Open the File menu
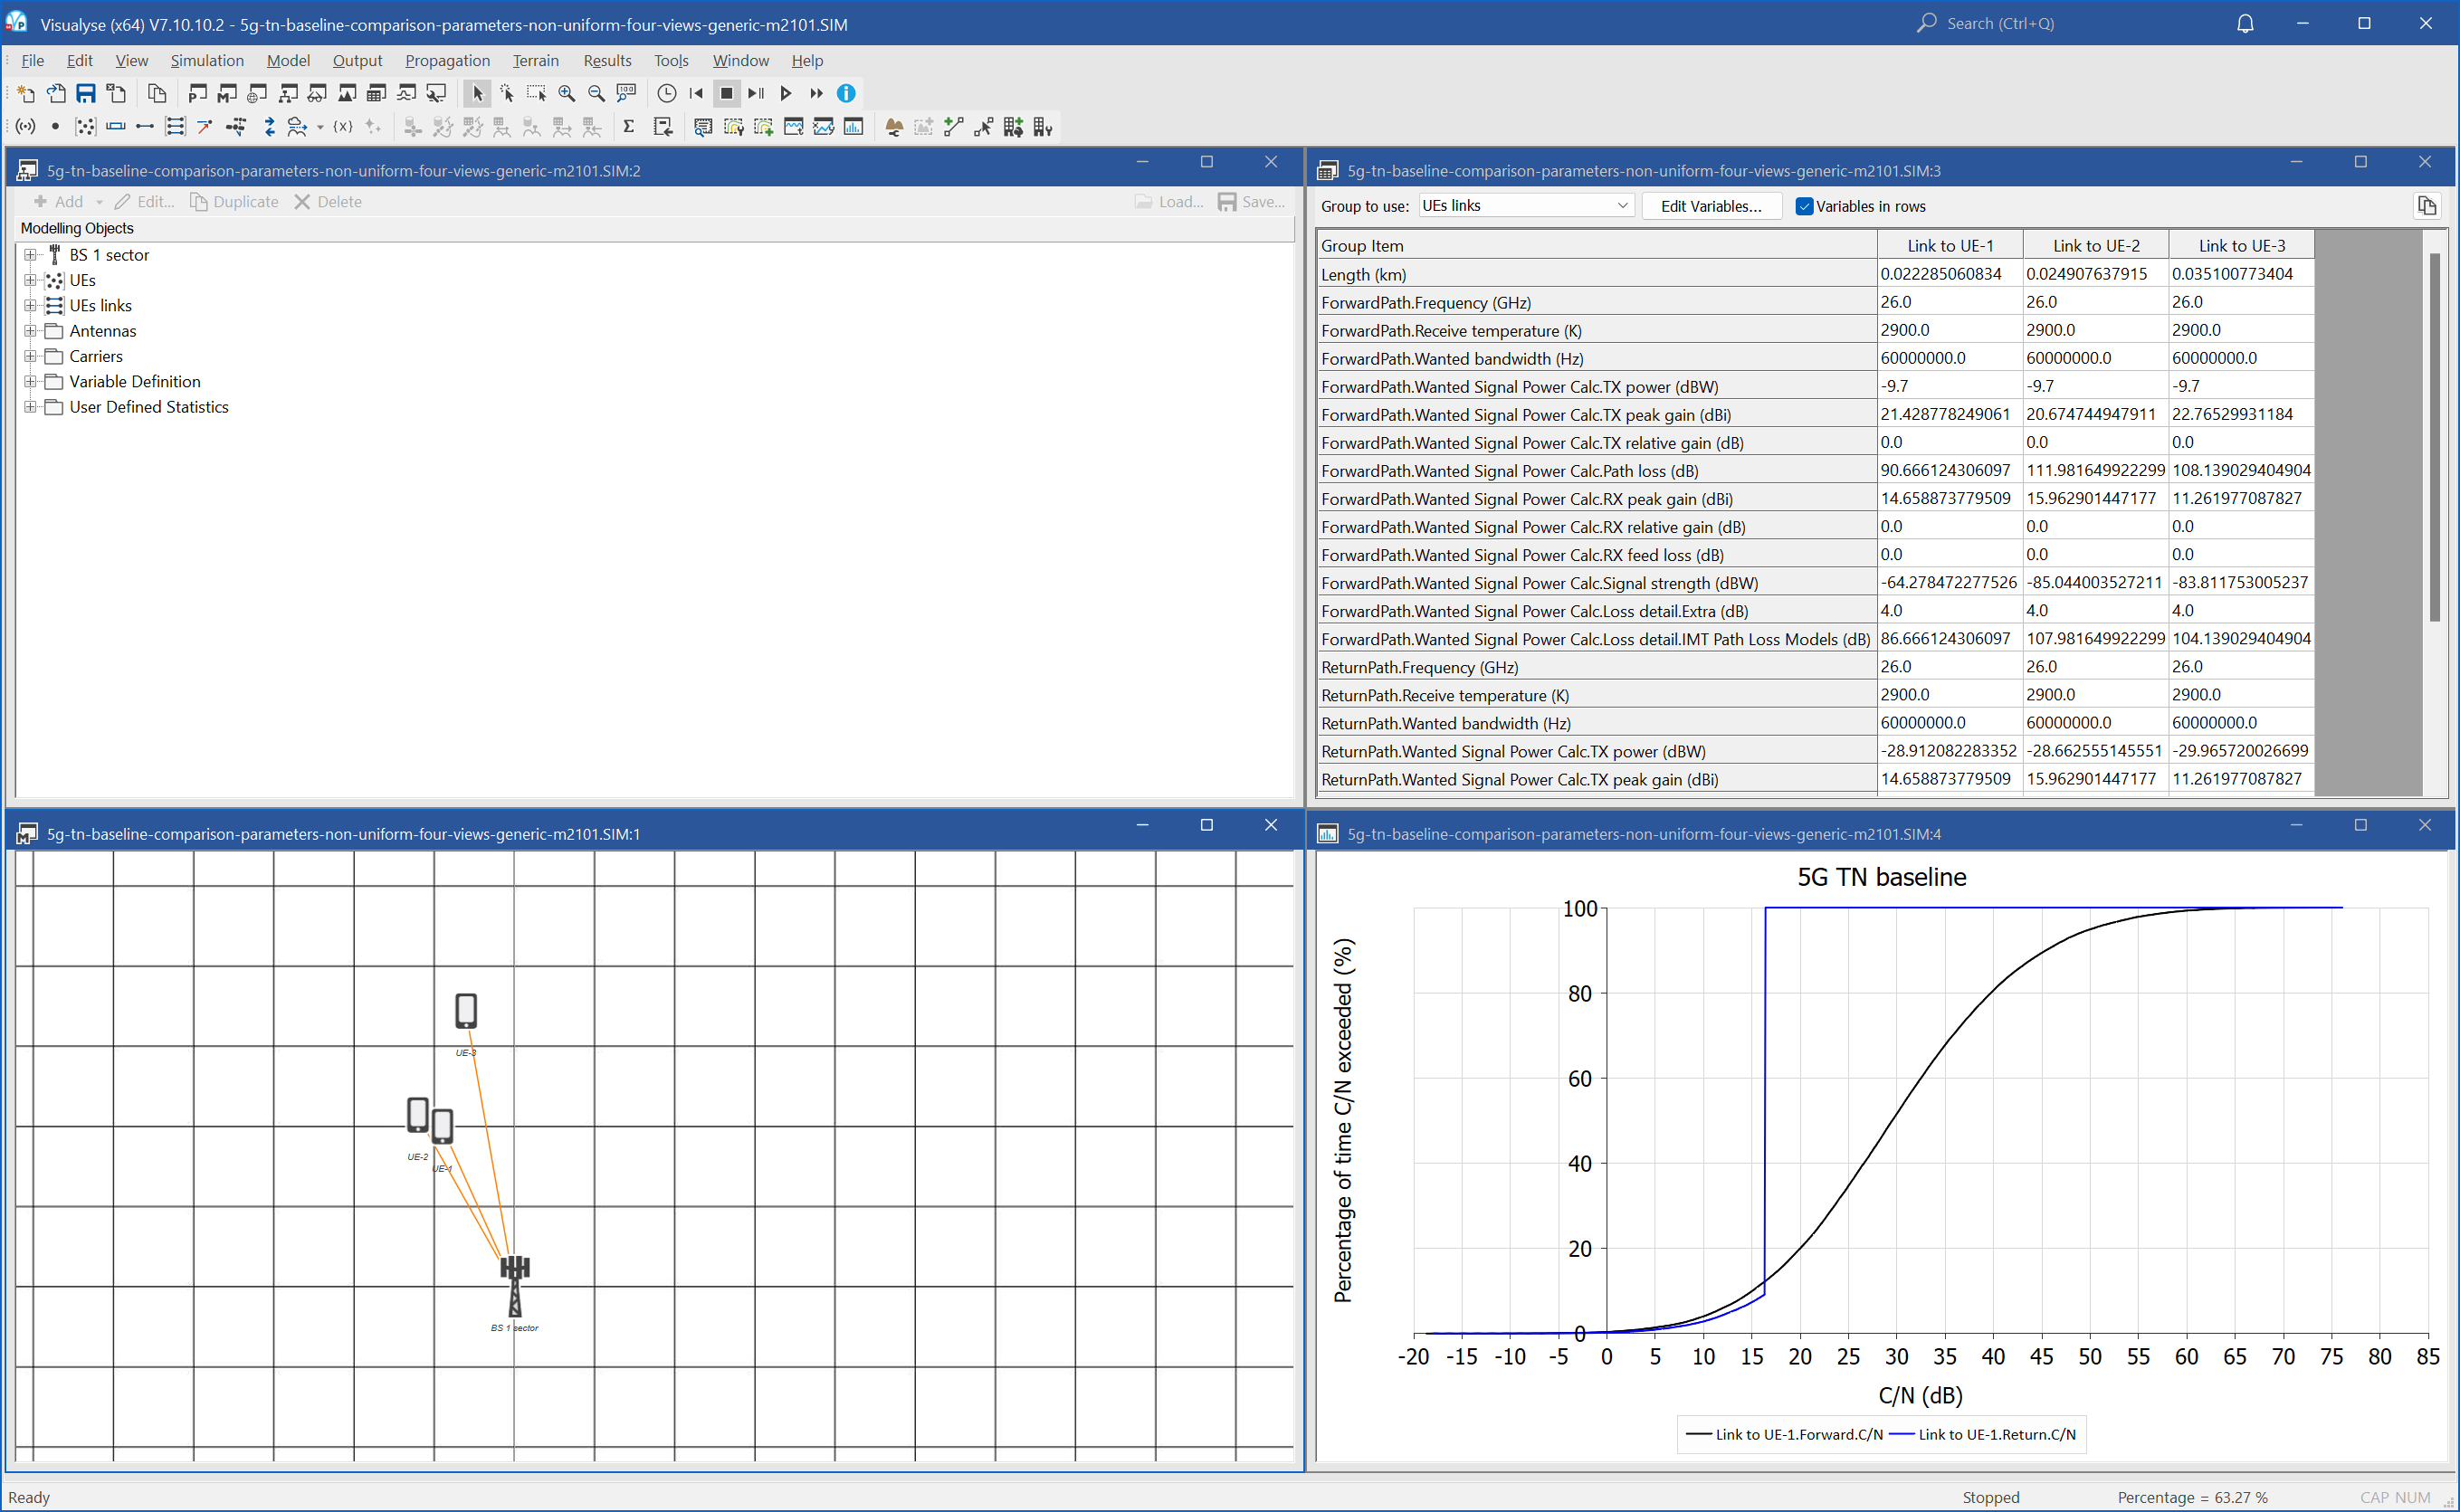The width and height of the screenshot is (2460, 1512). pos(33,61)
